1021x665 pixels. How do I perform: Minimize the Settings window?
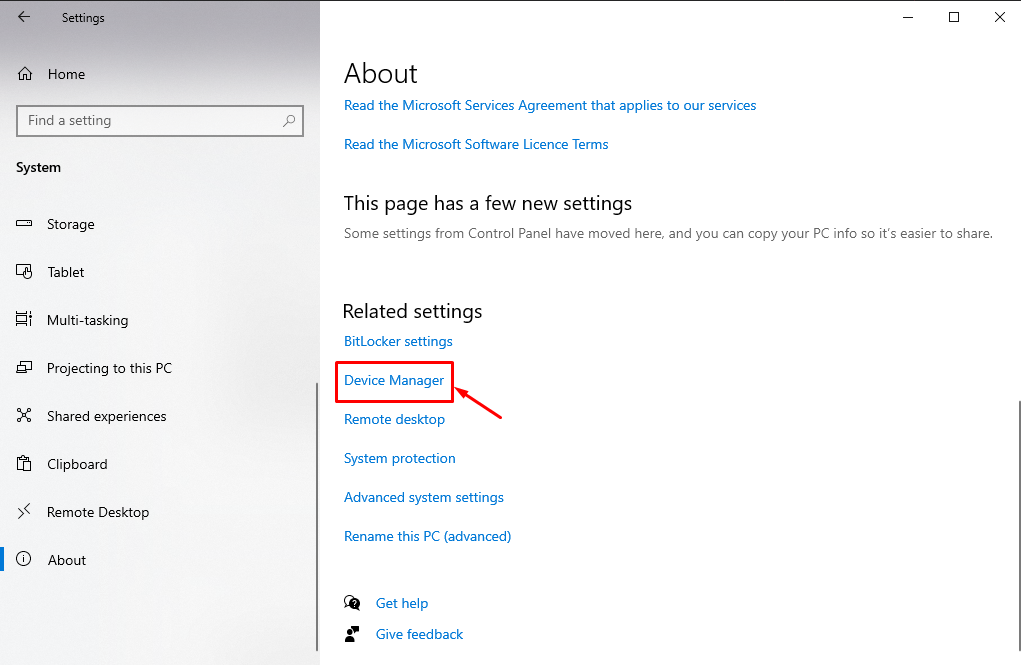908,18
